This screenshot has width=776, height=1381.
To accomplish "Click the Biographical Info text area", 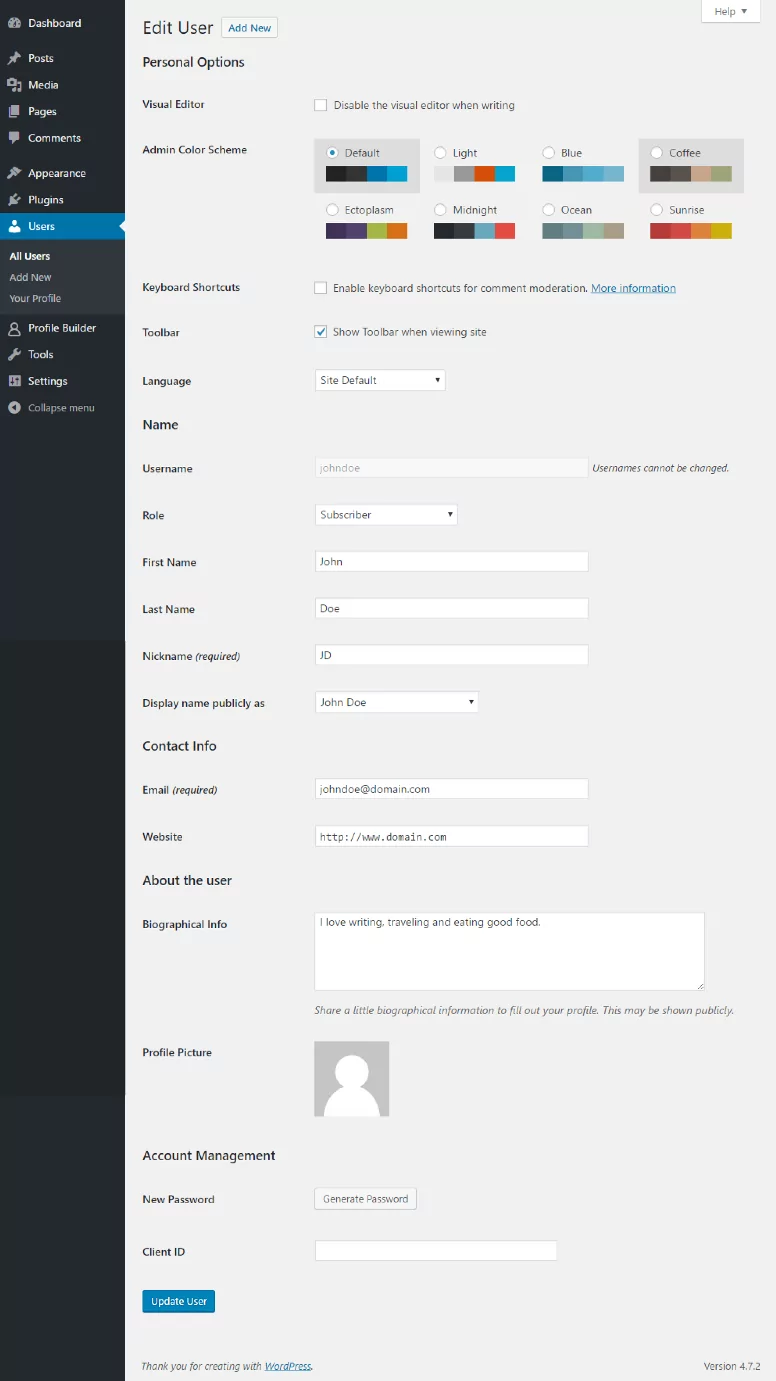I will pos(509,951).
